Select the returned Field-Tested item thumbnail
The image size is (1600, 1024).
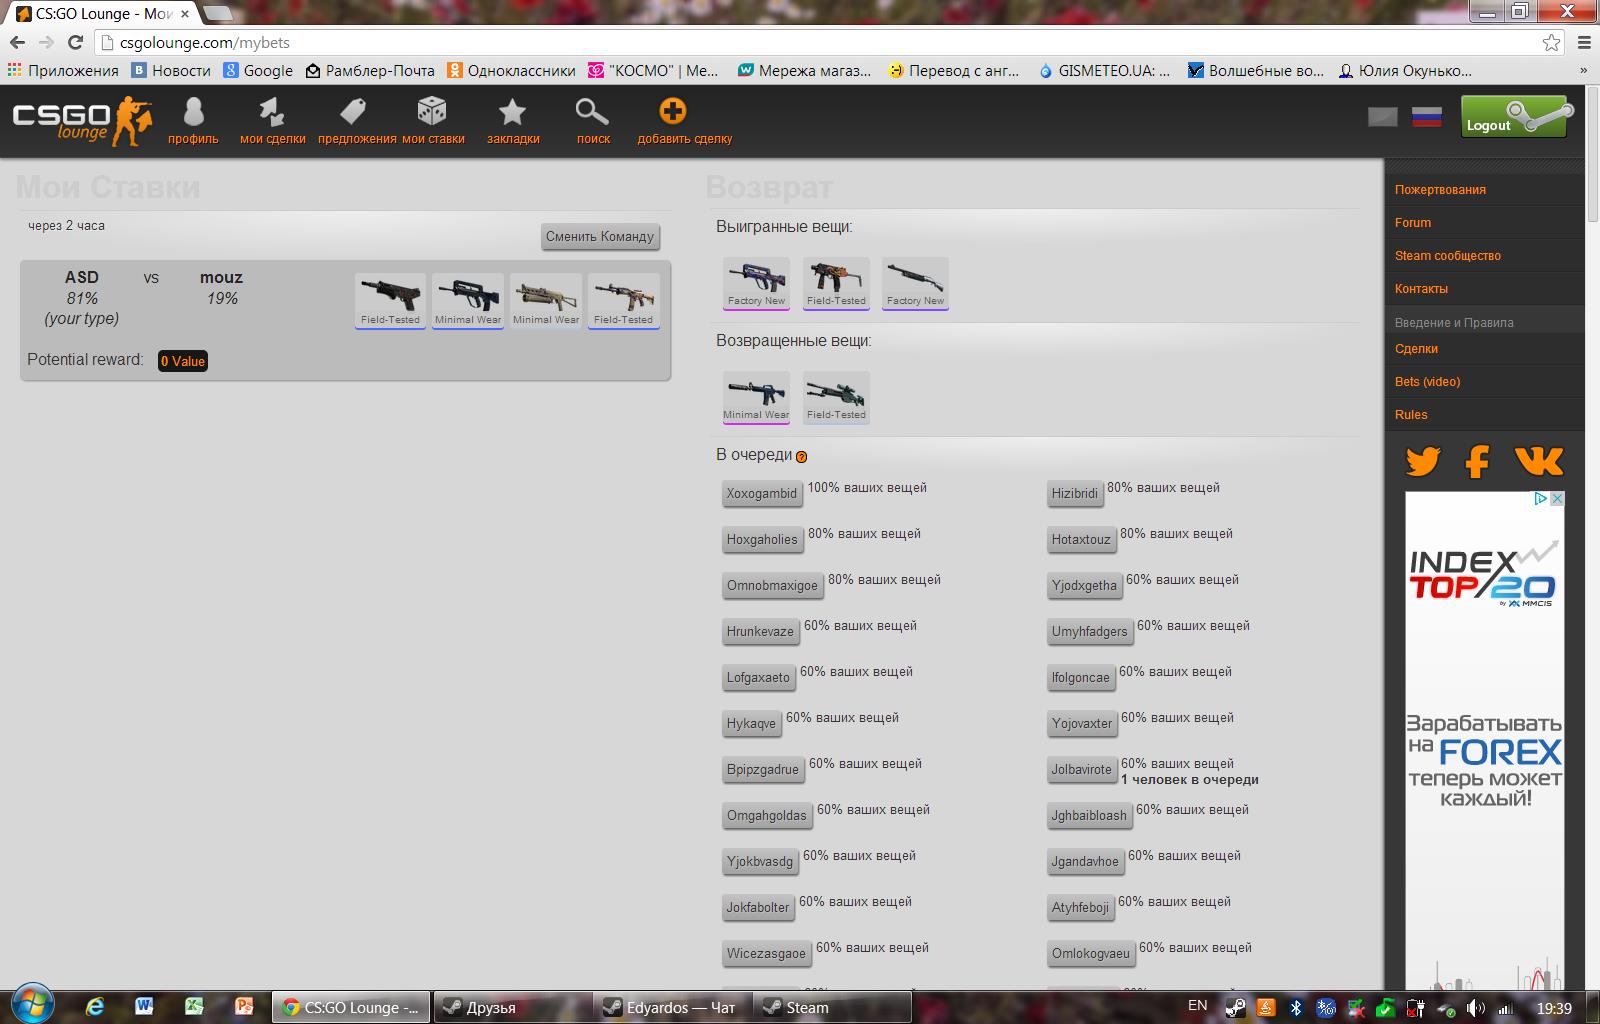[836, 397]
